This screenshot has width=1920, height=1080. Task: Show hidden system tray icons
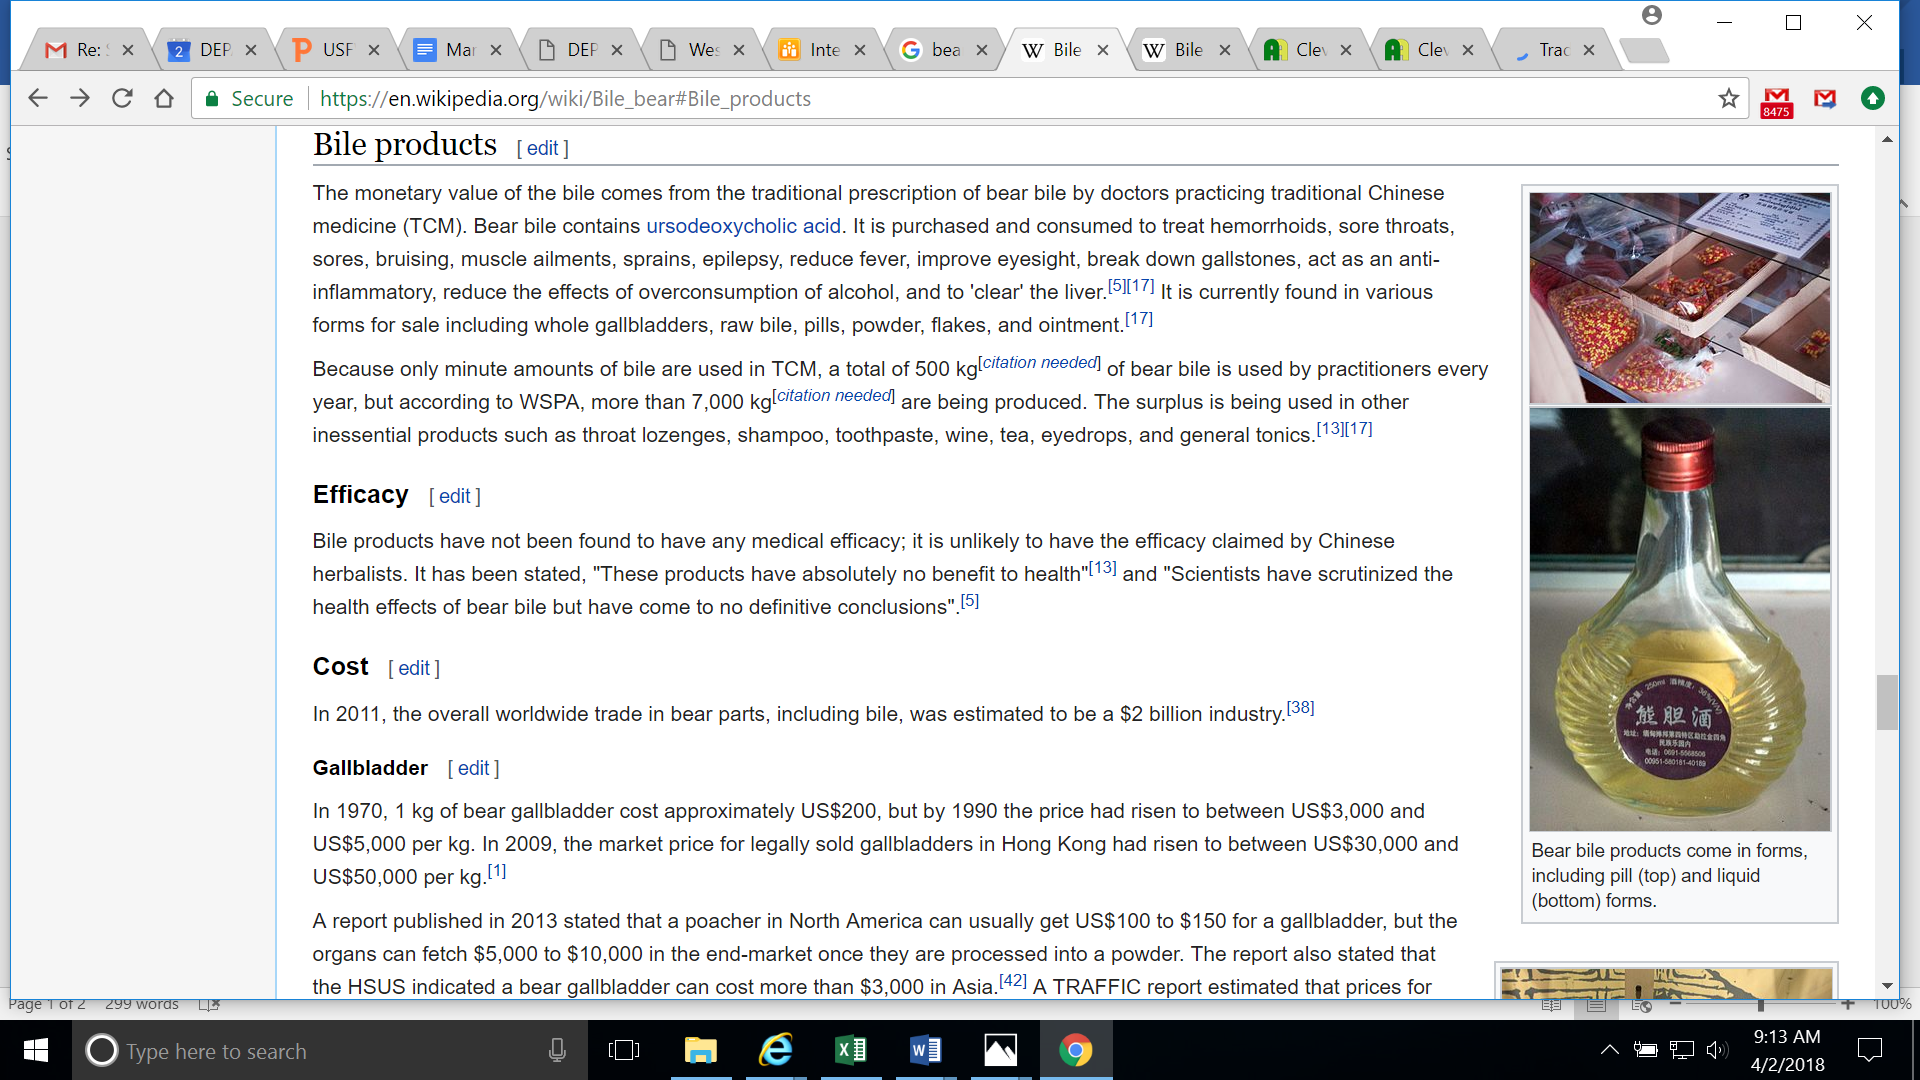tap(1609, 1050)
